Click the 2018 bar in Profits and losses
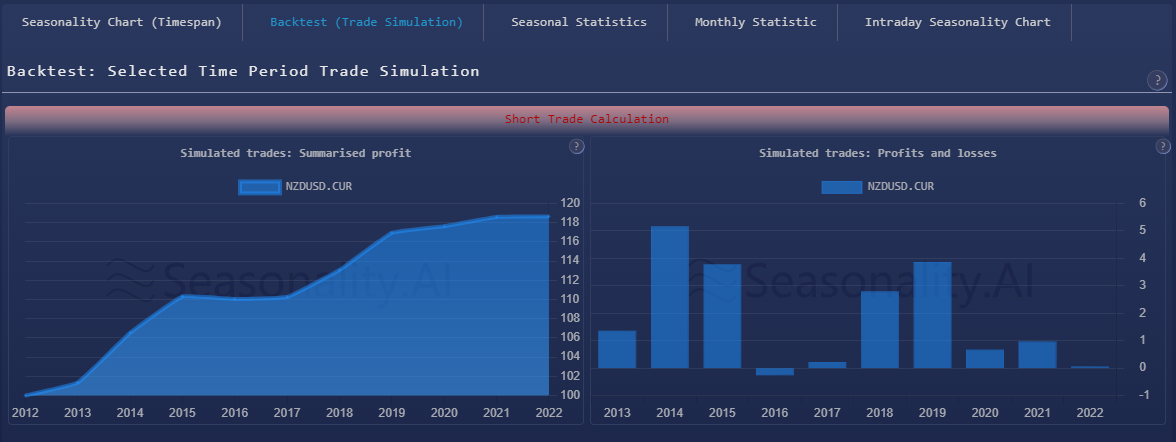 (880, 330)
